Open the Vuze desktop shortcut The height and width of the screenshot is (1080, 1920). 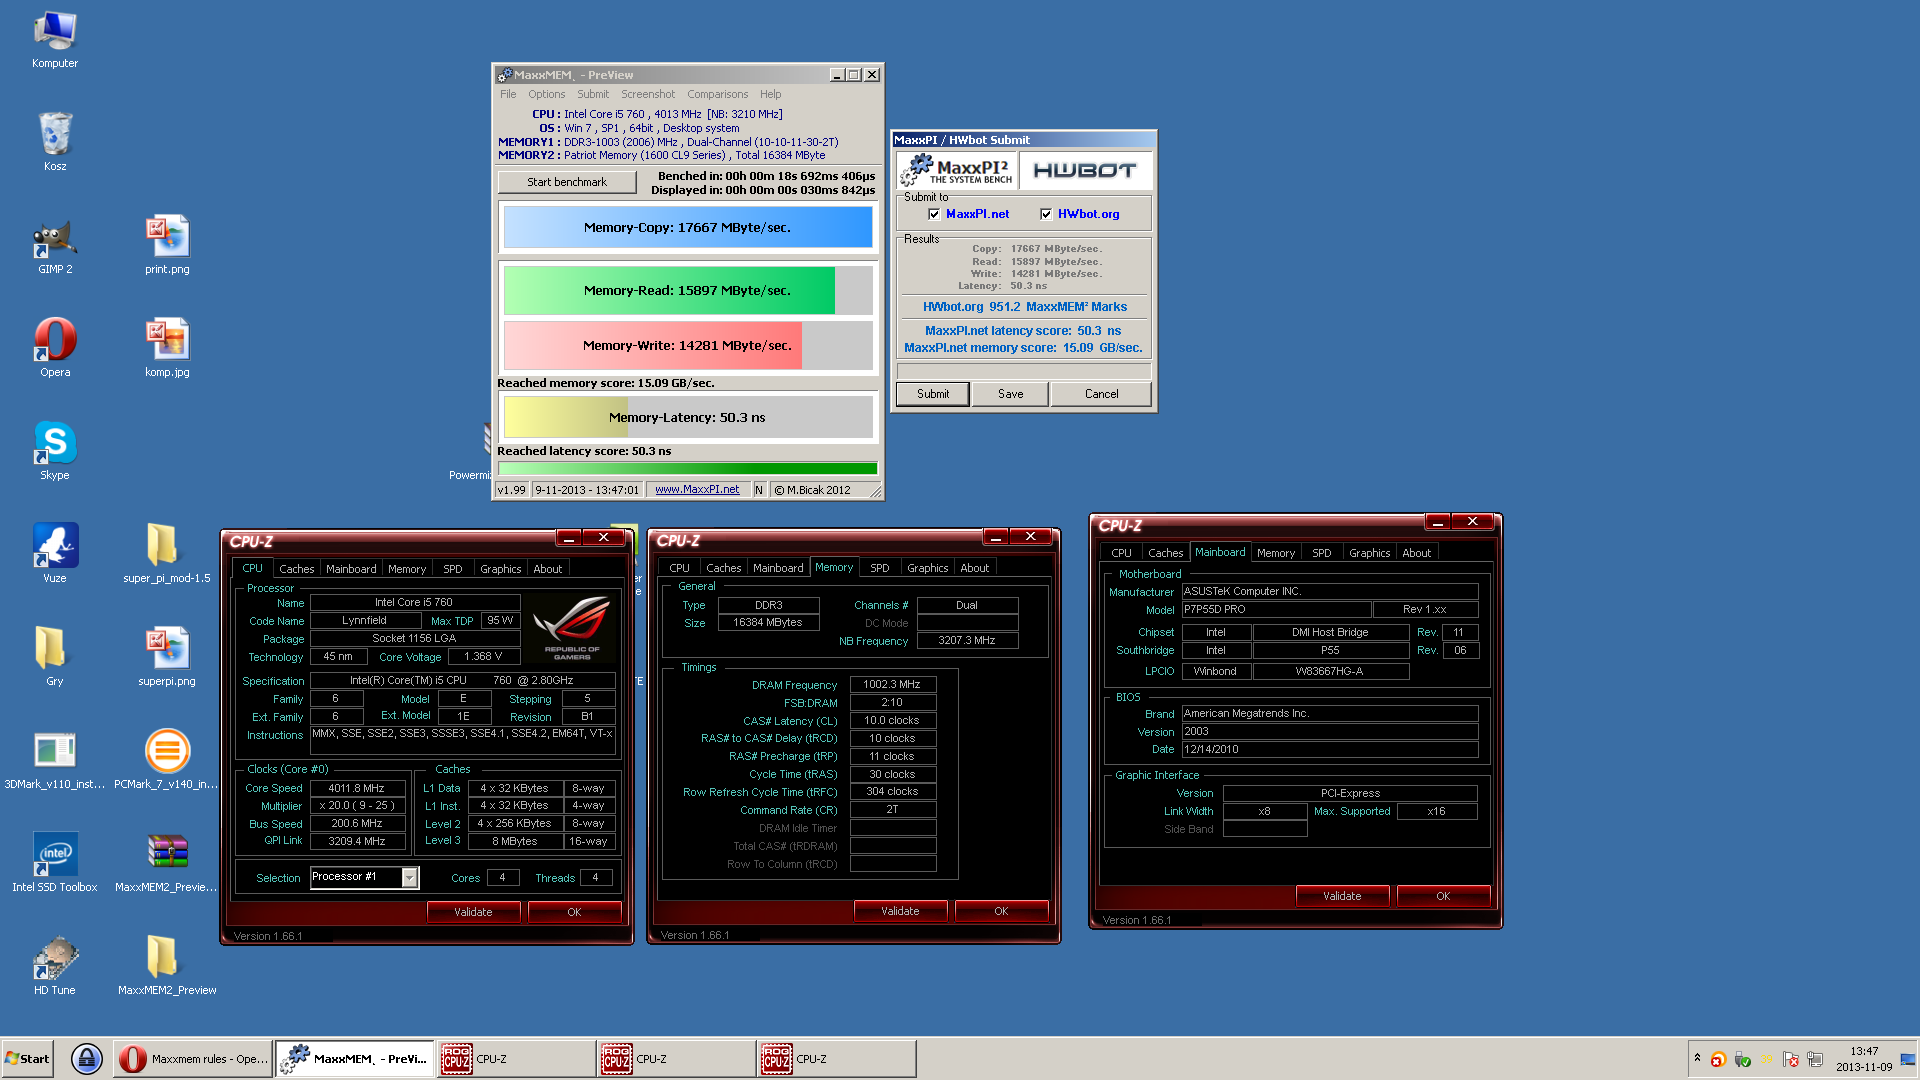tap(55, 553)
